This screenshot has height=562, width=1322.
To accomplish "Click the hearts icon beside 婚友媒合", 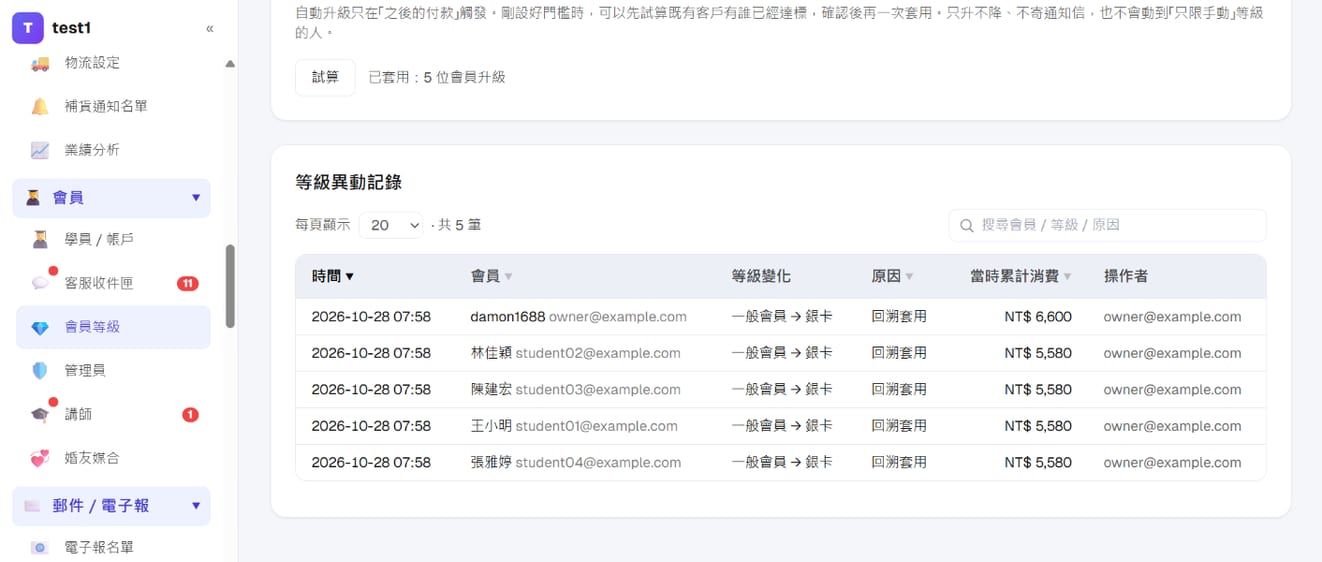I will [x=40, y=458].
